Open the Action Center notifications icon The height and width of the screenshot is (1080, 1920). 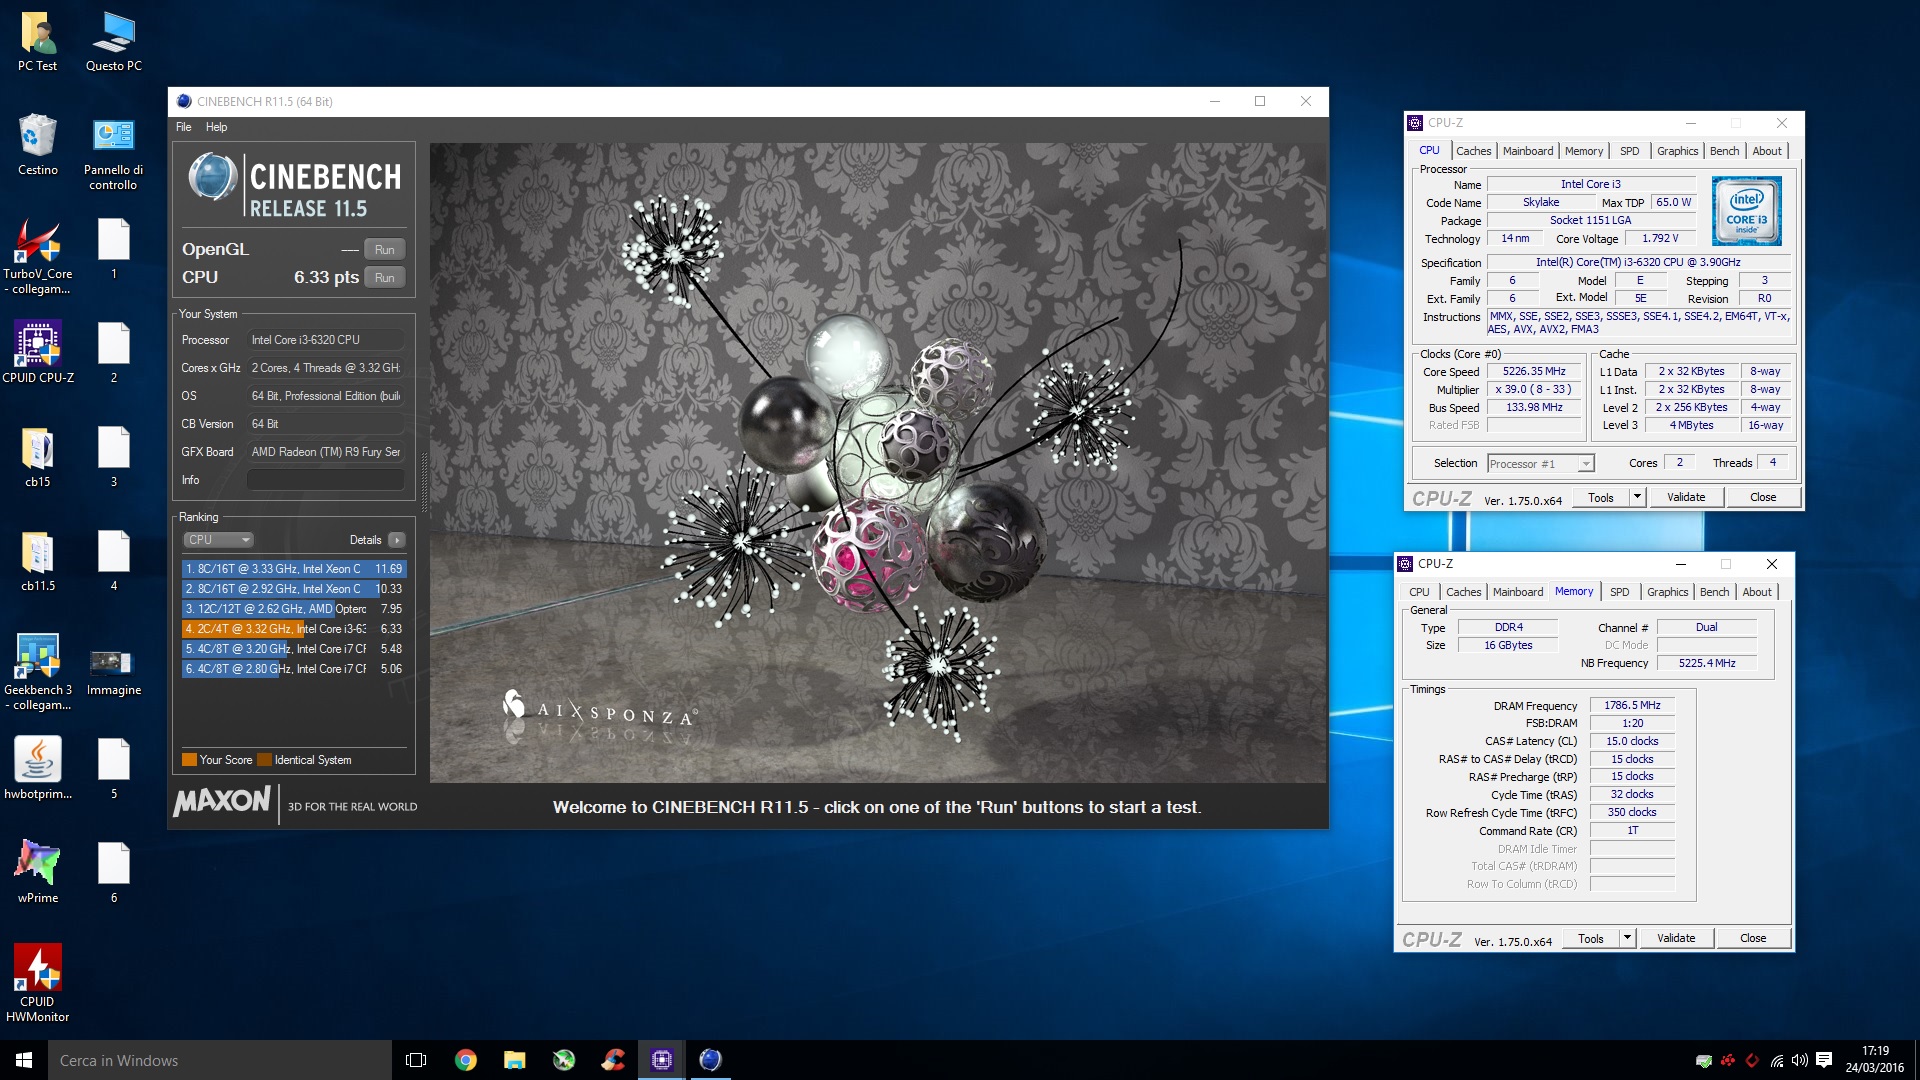(1824, 1060)
